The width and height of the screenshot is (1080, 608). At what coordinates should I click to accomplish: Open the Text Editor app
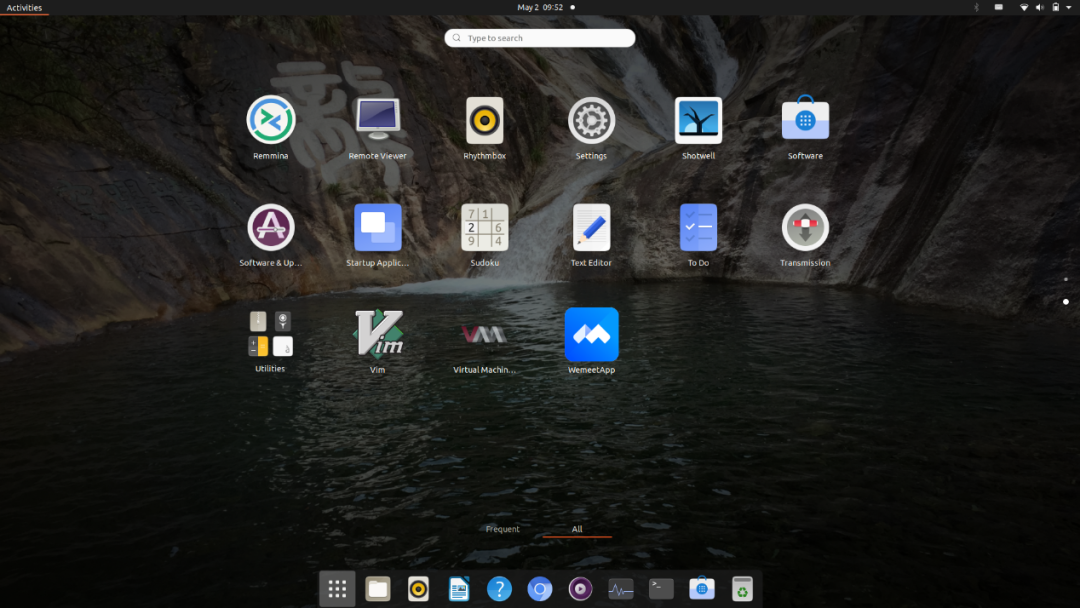coord(591,235)
